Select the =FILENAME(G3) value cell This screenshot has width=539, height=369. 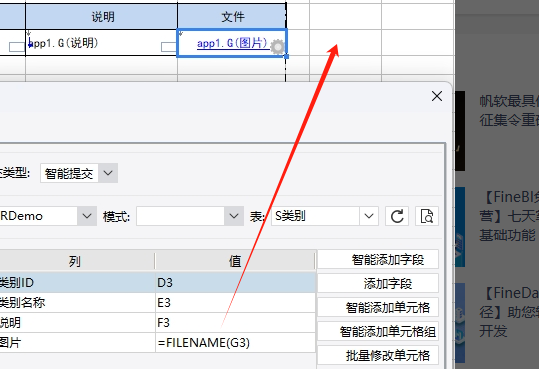coord(235,343)
